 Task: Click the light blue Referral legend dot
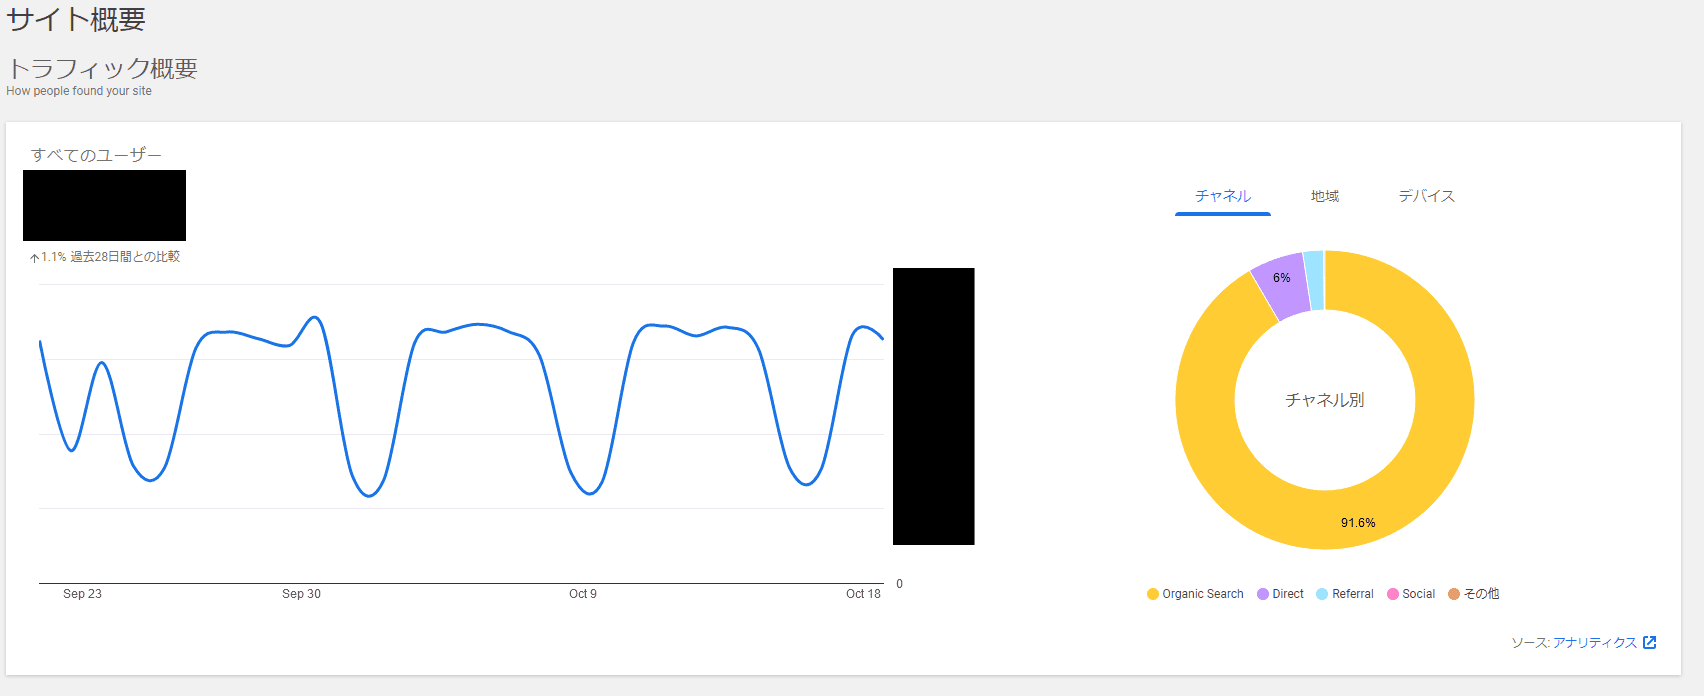point(1322,594)
